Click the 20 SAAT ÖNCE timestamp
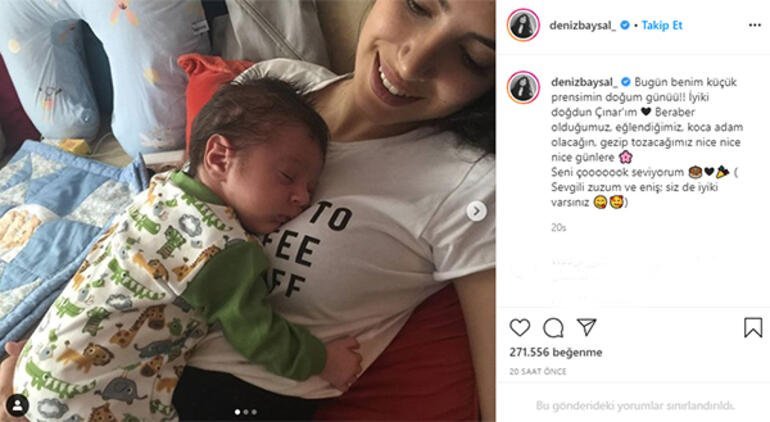770x422 pixels. (538, 372)
